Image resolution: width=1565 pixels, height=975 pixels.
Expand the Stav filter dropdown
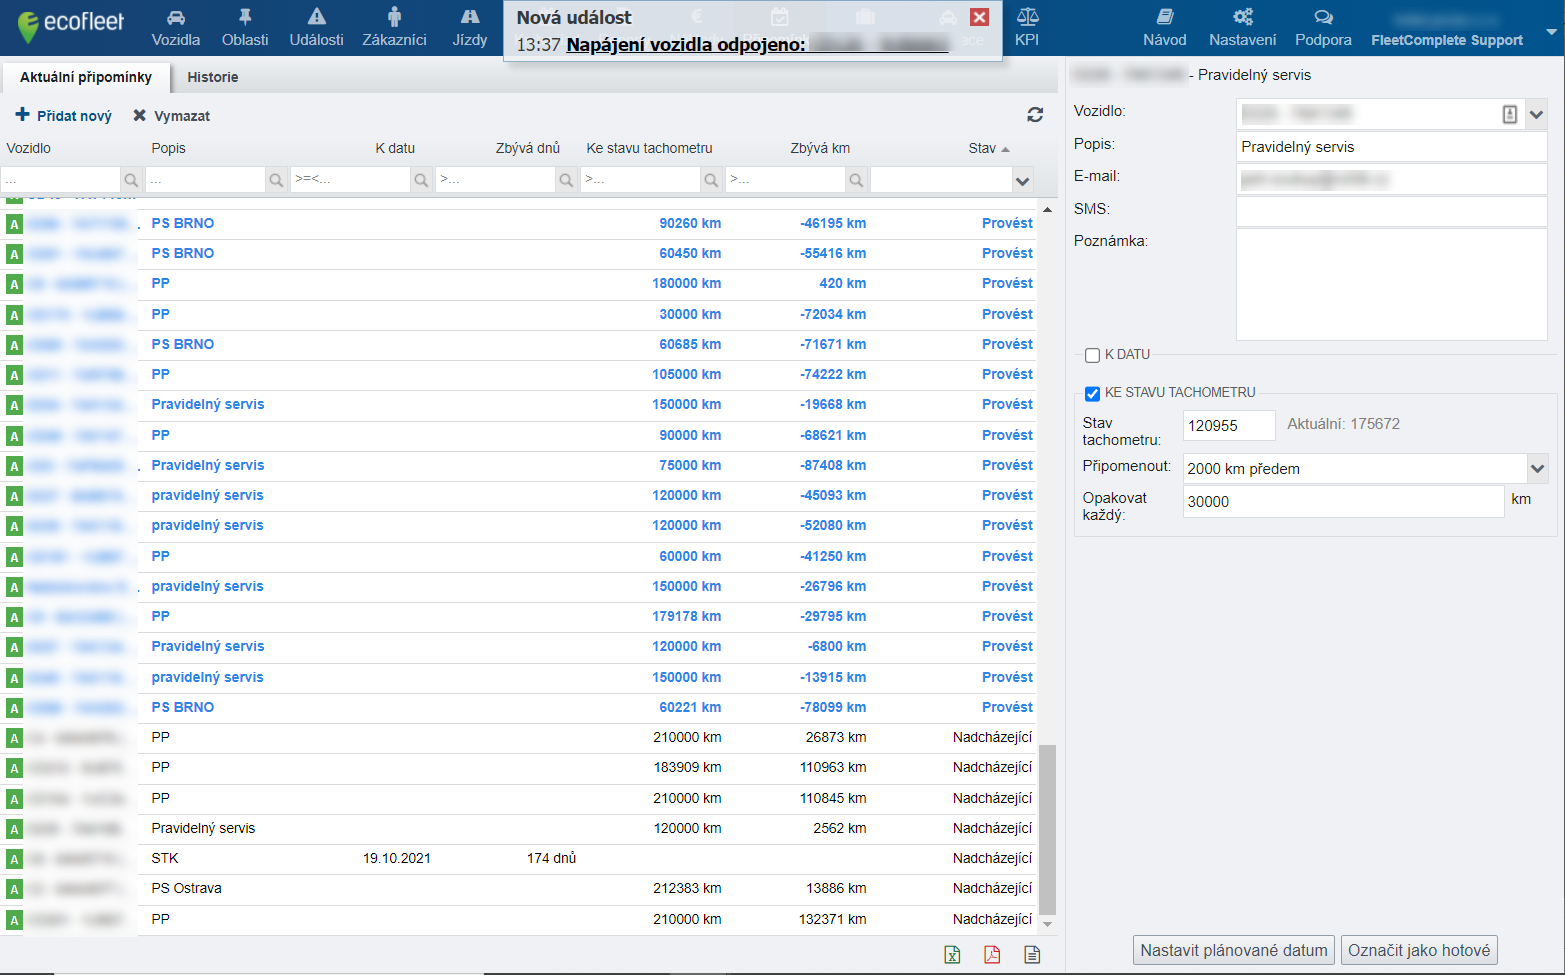[x=1022, y=181]
